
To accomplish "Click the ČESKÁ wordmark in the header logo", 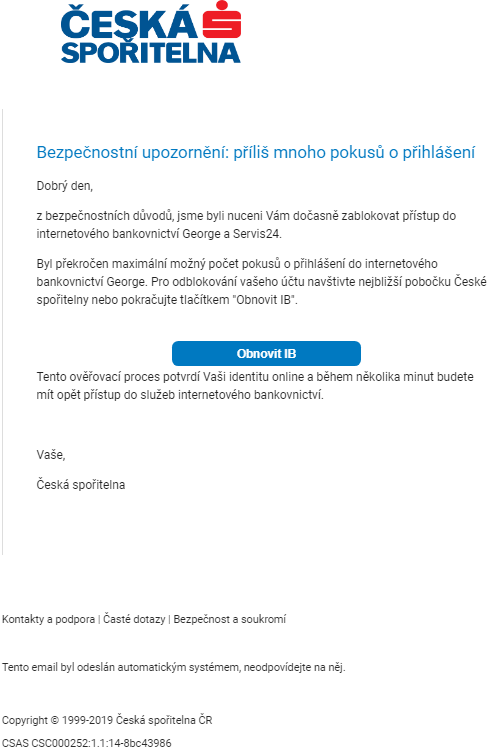I will (x=129, y=22).
